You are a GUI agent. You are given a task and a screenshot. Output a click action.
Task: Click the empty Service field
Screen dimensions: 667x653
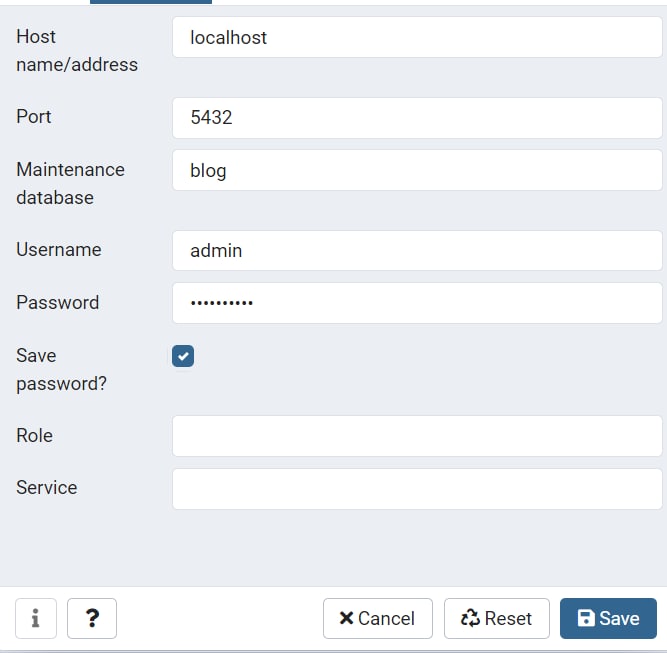click(417, 489)
